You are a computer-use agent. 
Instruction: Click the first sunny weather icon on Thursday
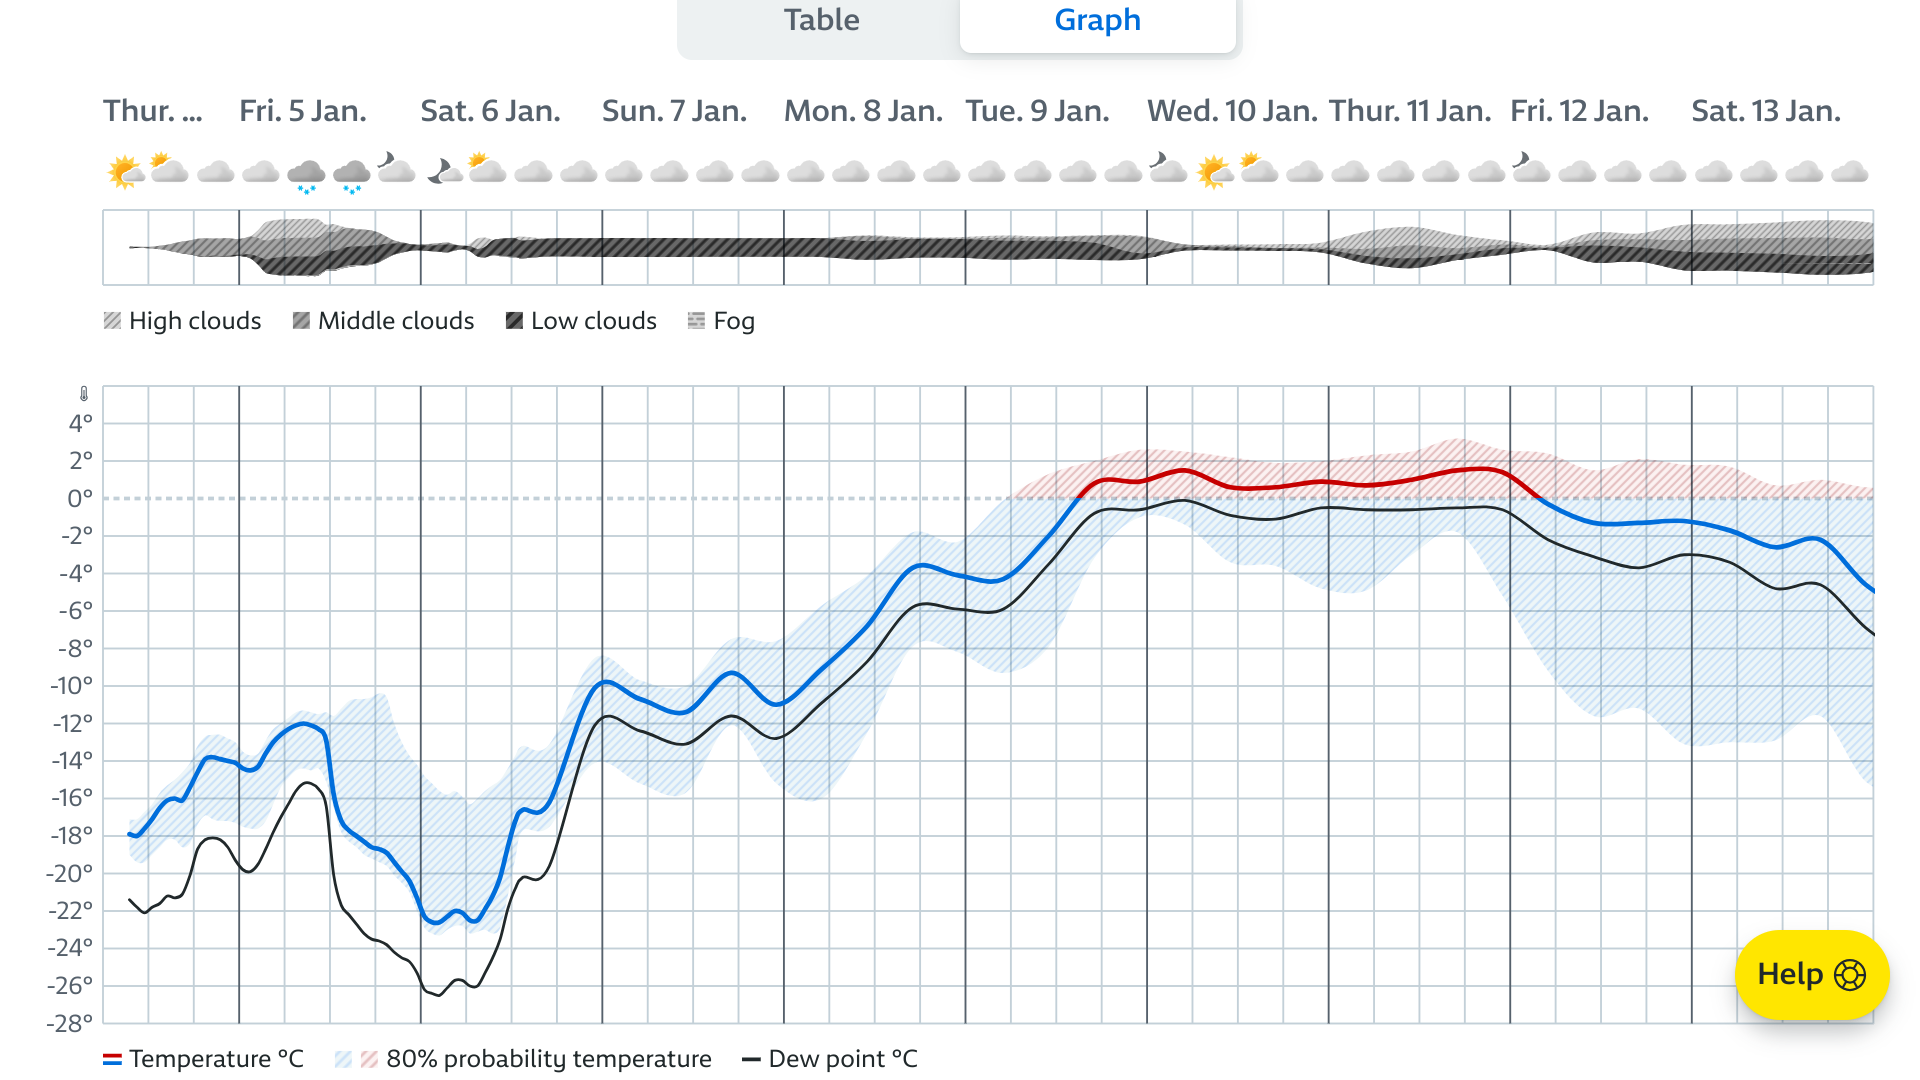click(x=125, y=172)
